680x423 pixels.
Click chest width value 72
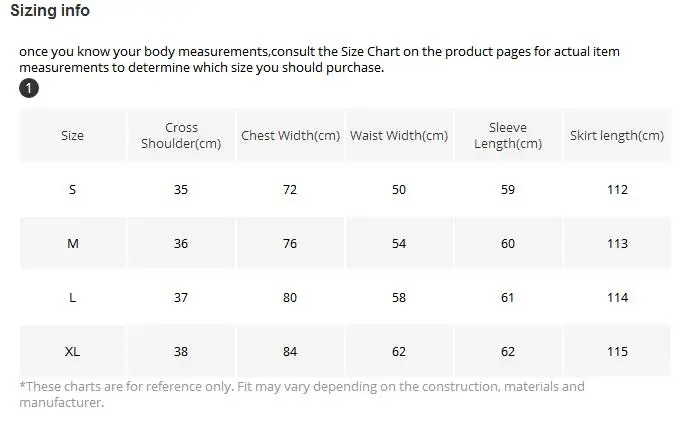[x=290, y=190]
